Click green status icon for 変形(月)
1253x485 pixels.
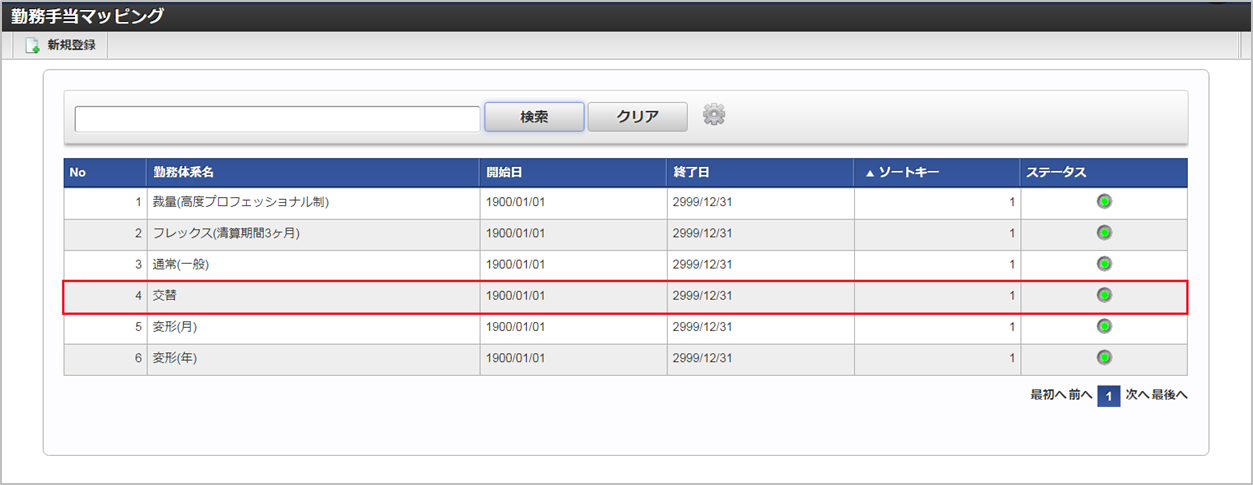point(1104,326)
